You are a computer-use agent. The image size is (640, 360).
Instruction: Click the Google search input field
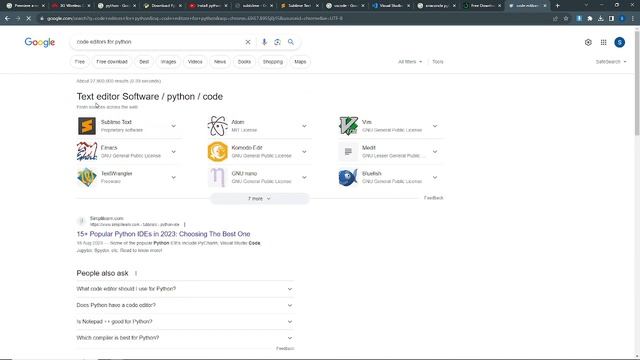(158, 42)
